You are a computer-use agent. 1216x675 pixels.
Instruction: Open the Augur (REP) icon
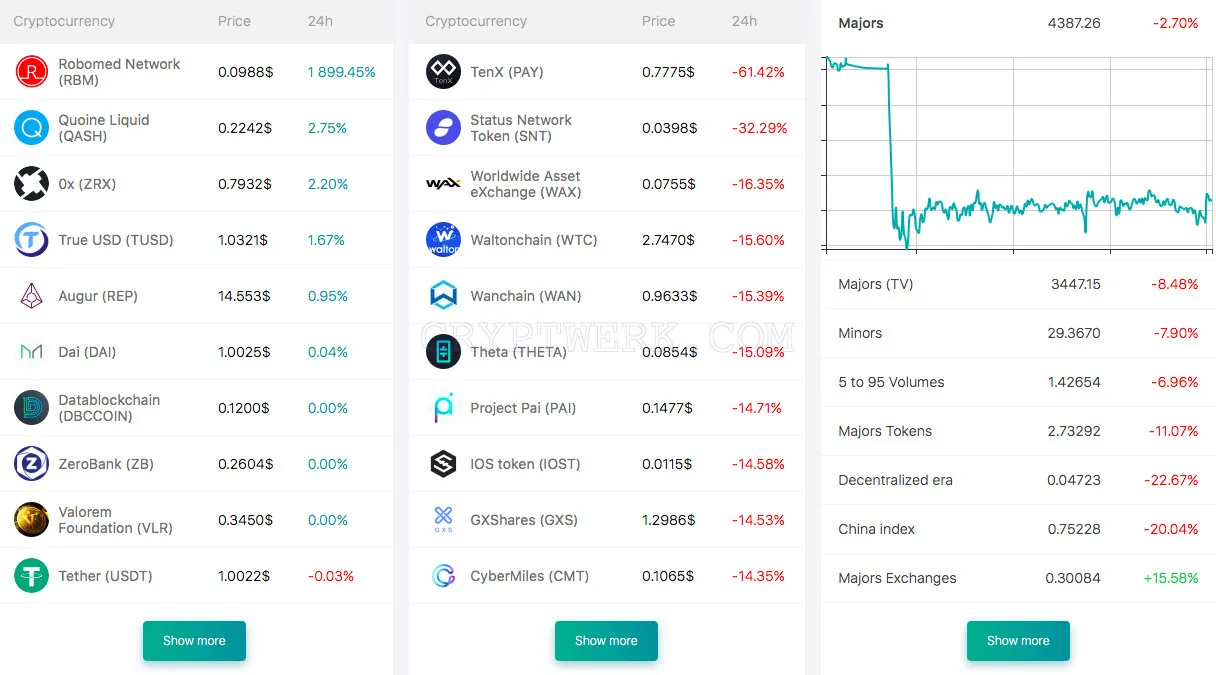(x=32, y=296)
